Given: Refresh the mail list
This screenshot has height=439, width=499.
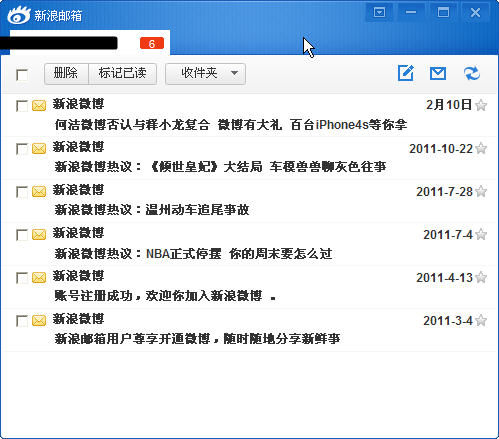Looking at the screenshot, I should [x=472, y=73].
